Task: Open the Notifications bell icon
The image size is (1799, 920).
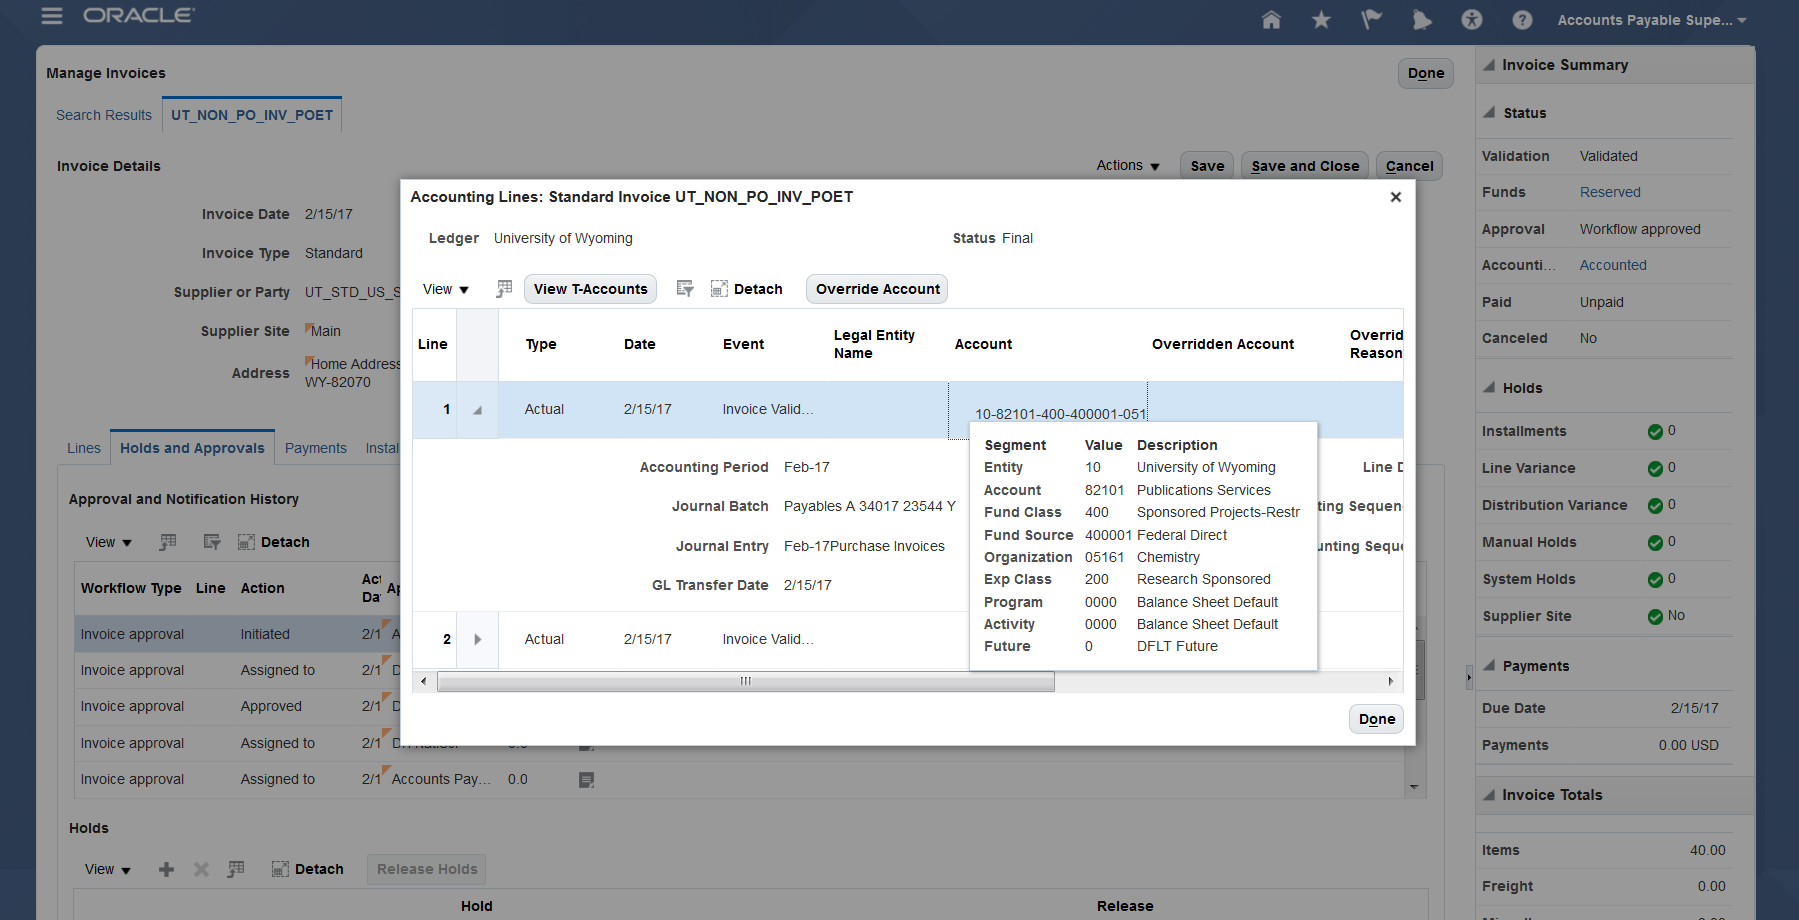Action: [1421, 20]
